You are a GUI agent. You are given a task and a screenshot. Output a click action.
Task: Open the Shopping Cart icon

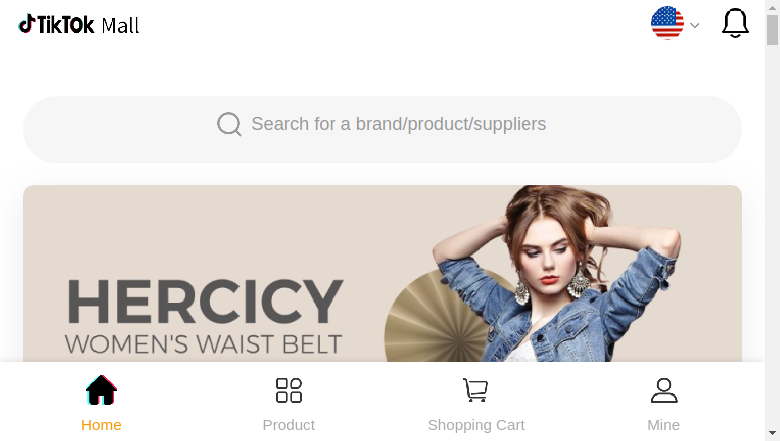pyautogui.click(x=476, y=390)
